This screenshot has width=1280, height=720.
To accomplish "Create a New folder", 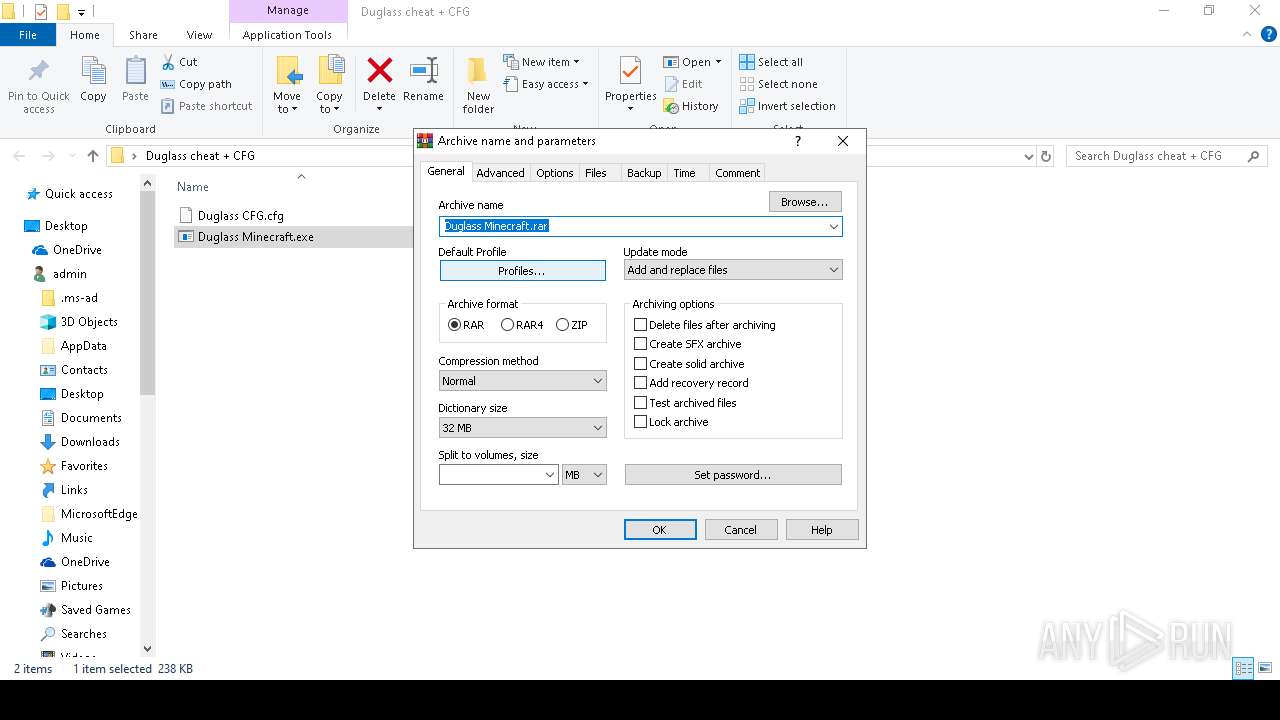I will coord(478,86).
